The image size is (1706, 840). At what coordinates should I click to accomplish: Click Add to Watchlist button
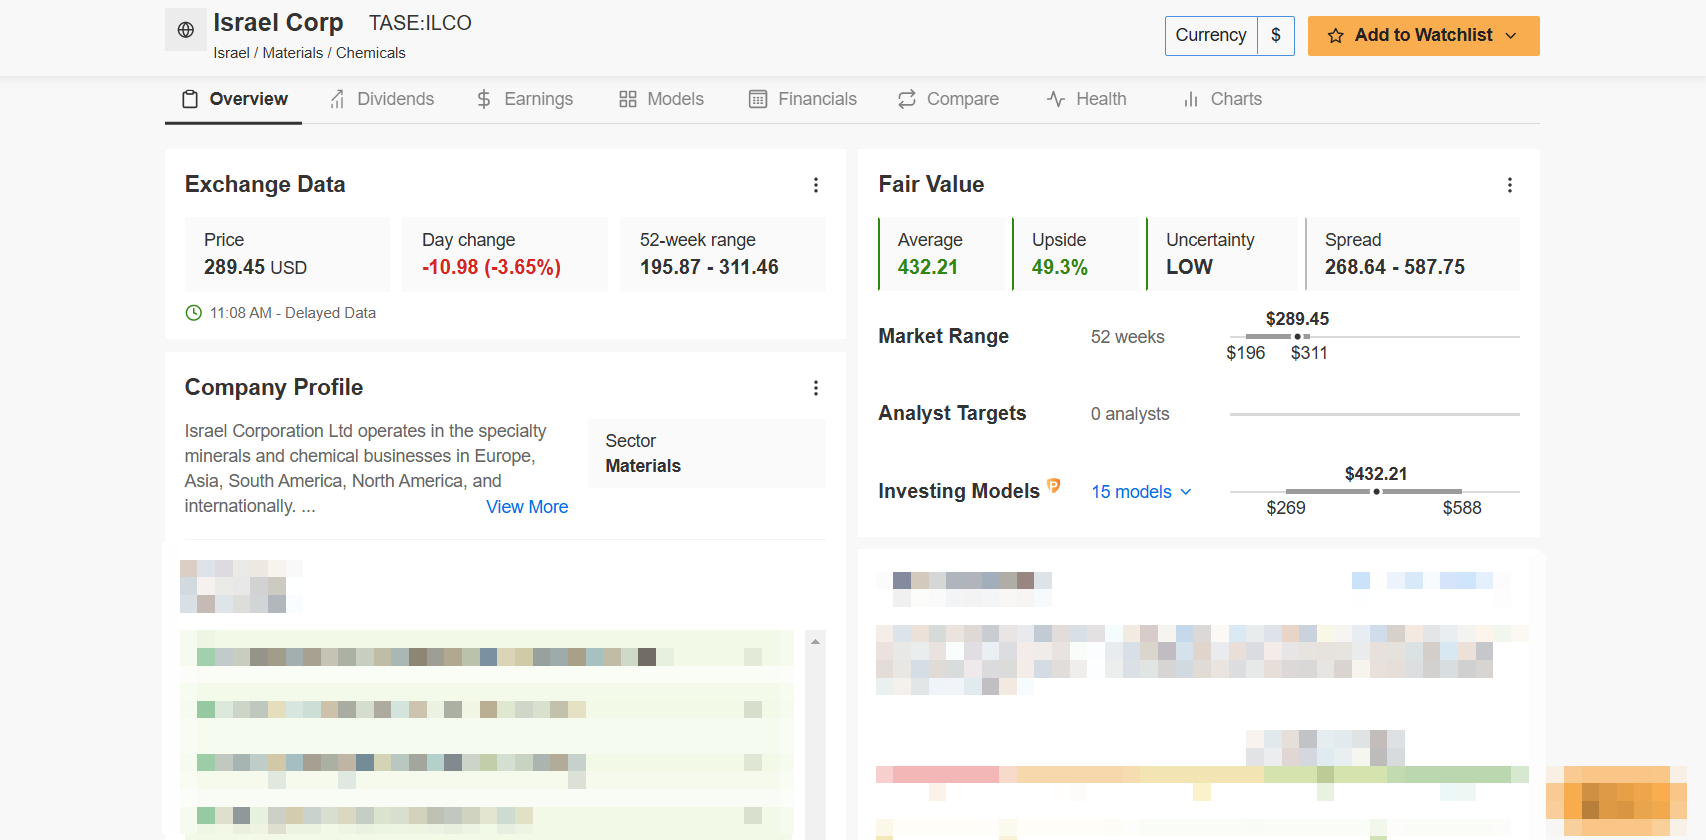1424,36
